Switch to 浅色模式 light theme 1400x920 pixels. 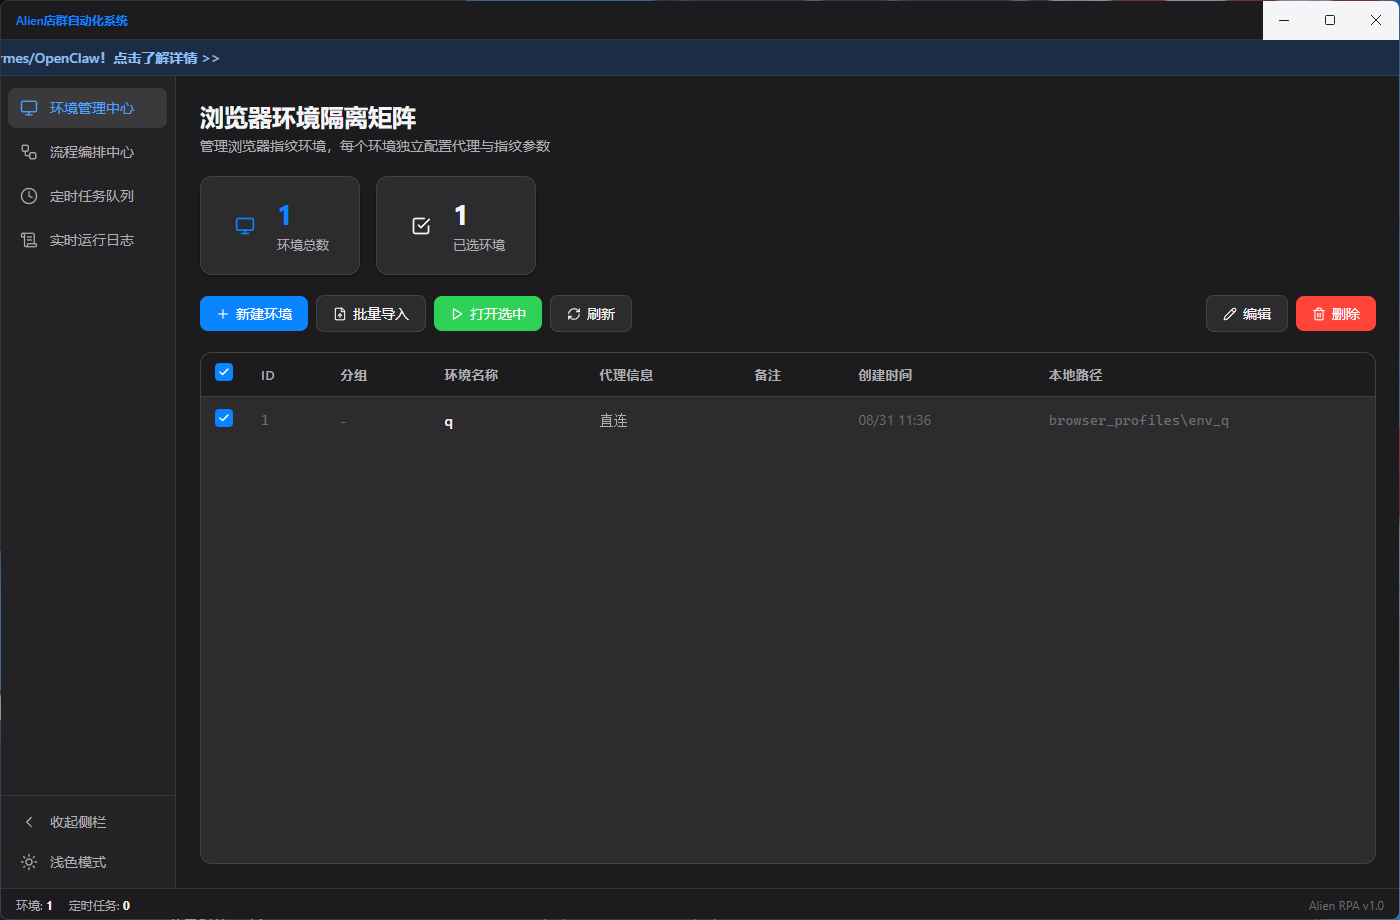tap(87, 862)
